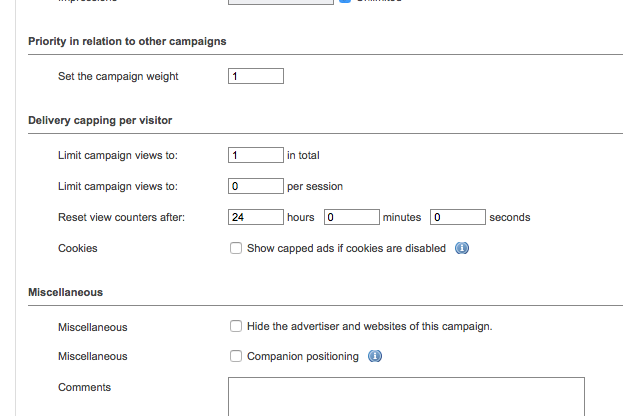623x416 pixels.
Task: Click the 'Reset view counters after:' label
Action: point(122,217)
